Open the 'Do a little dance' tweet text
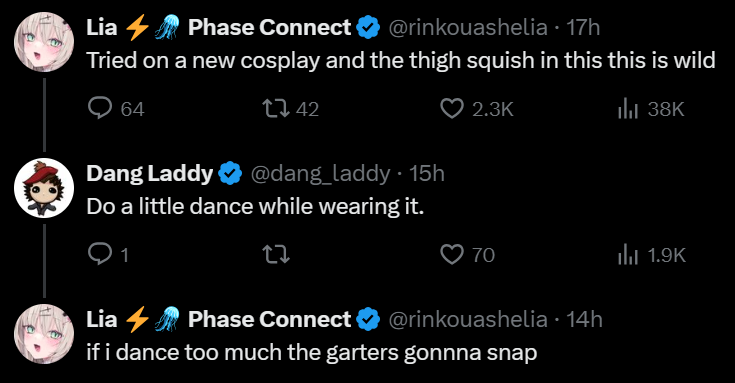Viewport: 735px width, 383px height. point(255,207)
